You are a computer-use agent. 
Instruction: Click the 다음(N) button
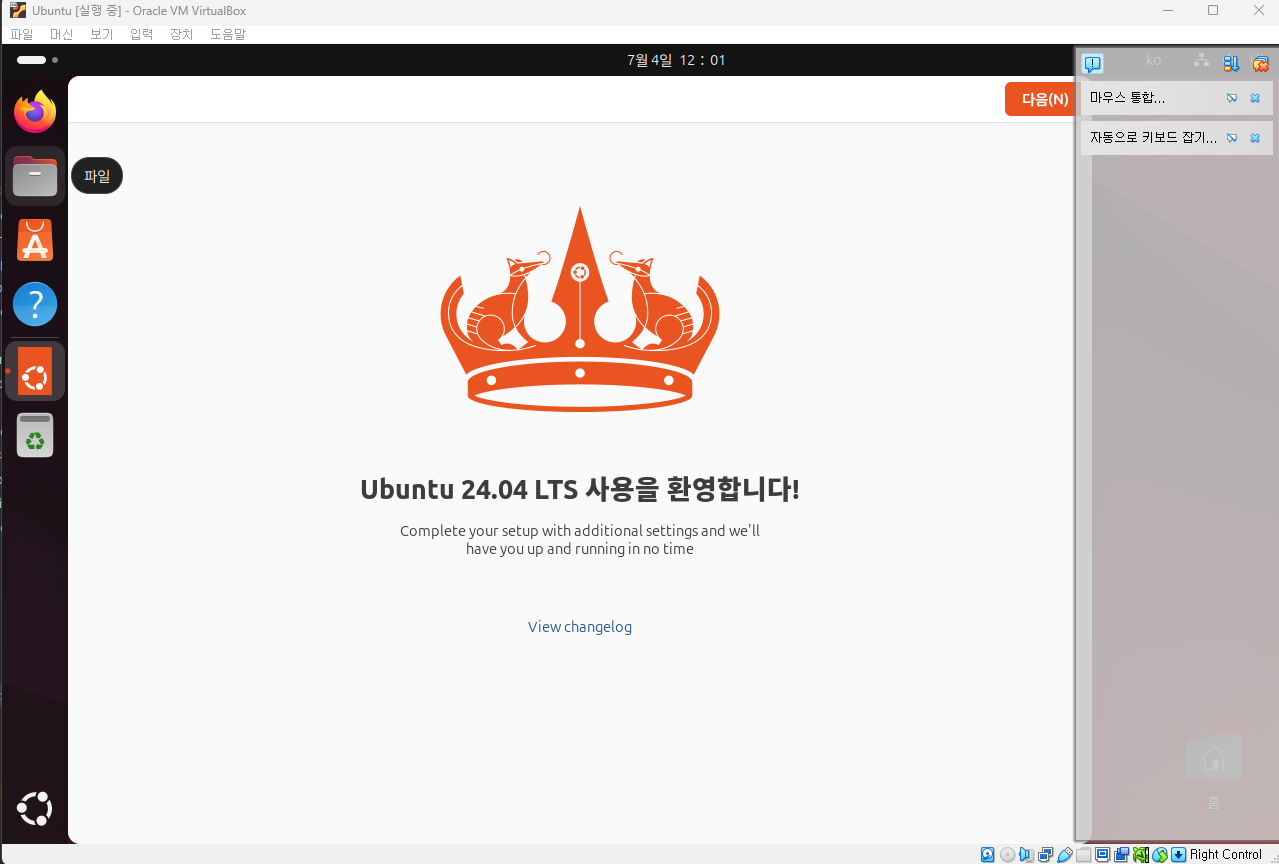[1041, 99]
